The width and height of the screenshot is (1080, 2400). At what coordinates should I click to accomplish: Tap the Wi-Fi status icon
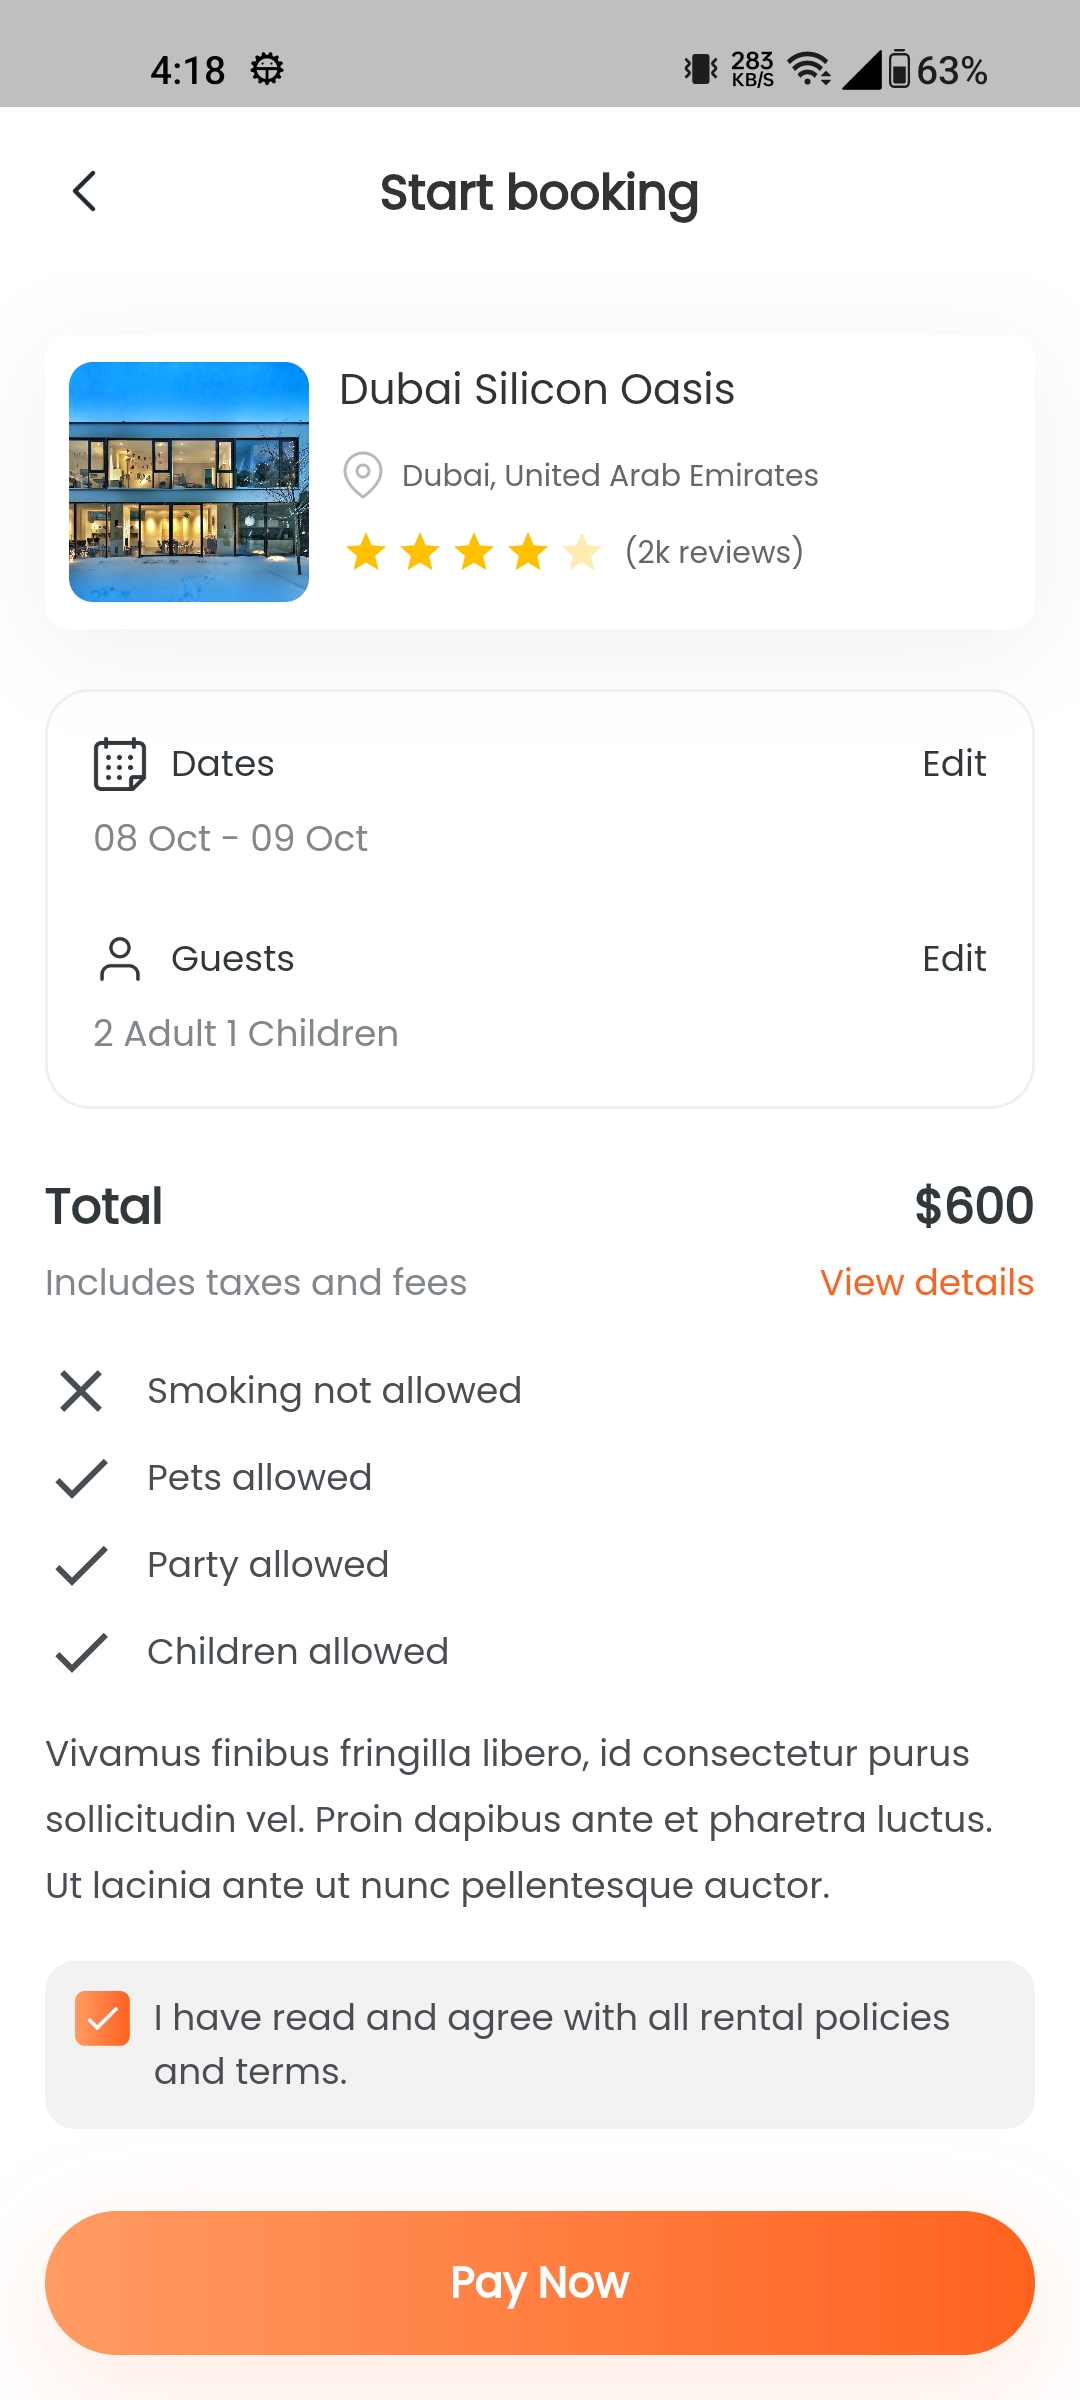pyautogui.click(x=809, y=70)
